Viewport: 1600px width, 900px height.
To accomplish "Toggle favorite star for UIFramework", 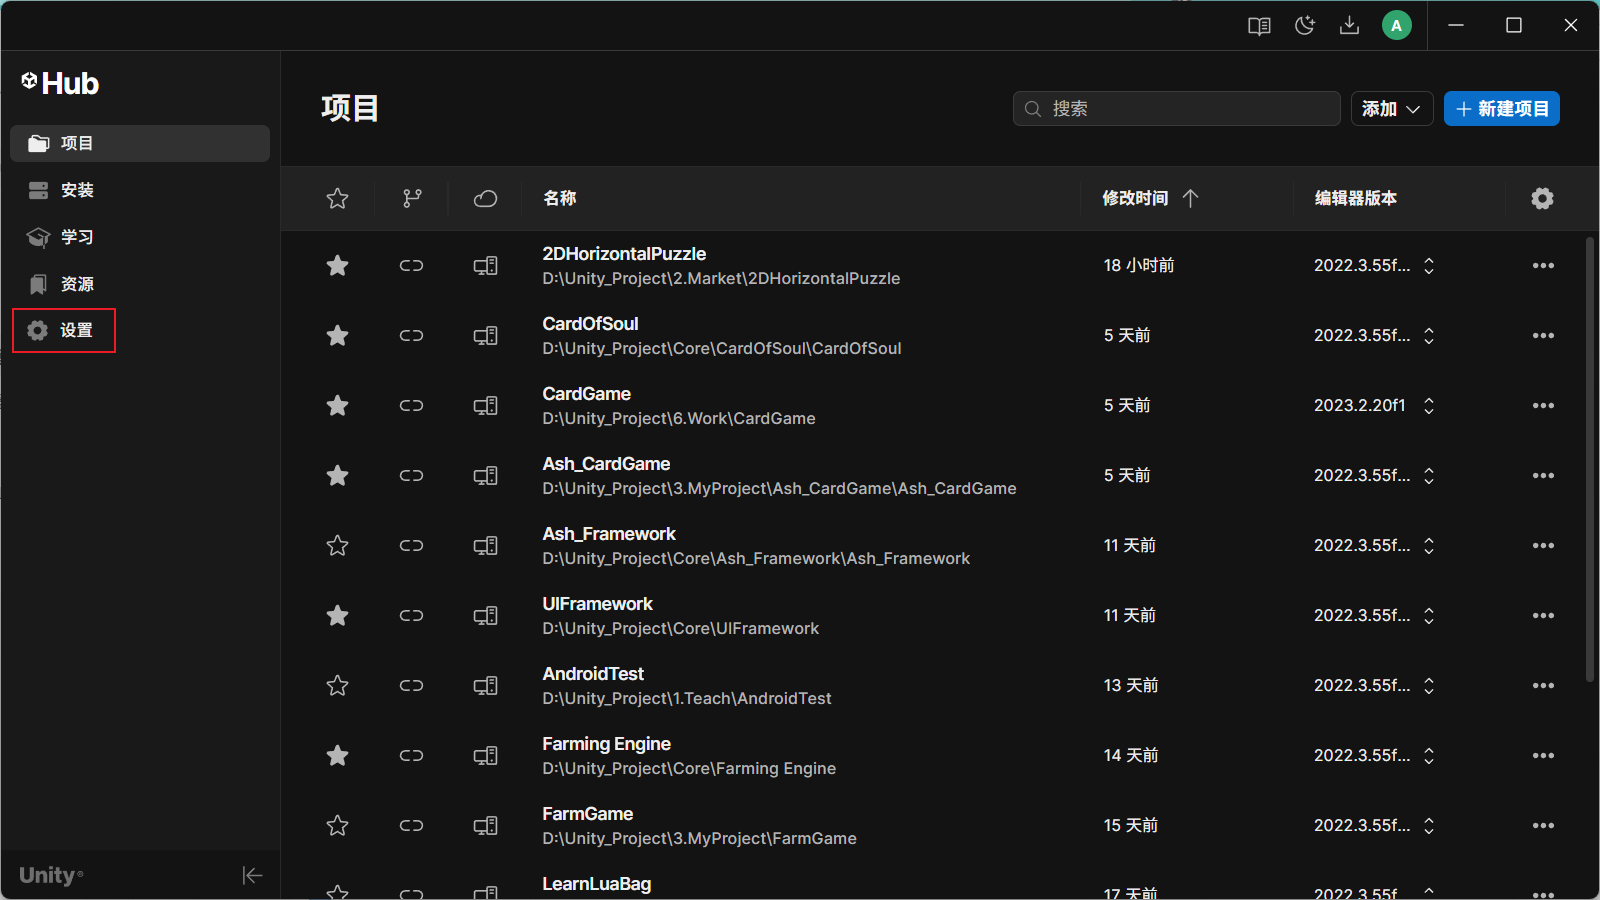I will point(338,615).
